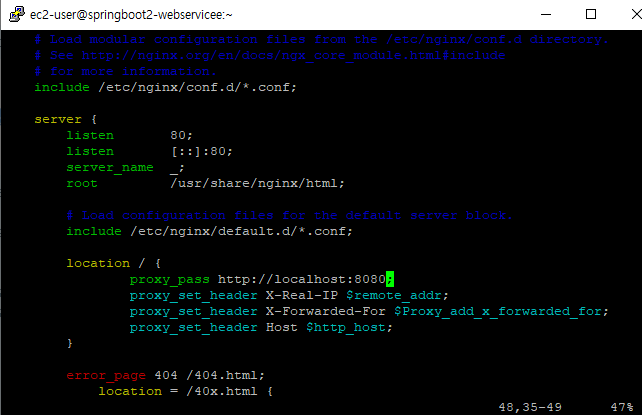Click the comment line starting '# Load modular configuration'
The width and height of the screenshot is (642, 415).
(x=321, y=40)
